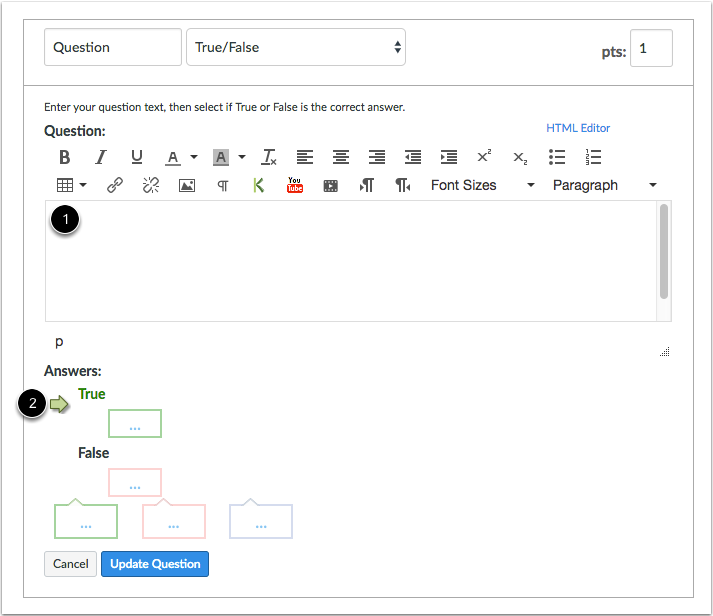Viewport: 713px width, 616px height.
Task: Toggle bold formatting in the editor toolbar
Action: pos(64,157)
